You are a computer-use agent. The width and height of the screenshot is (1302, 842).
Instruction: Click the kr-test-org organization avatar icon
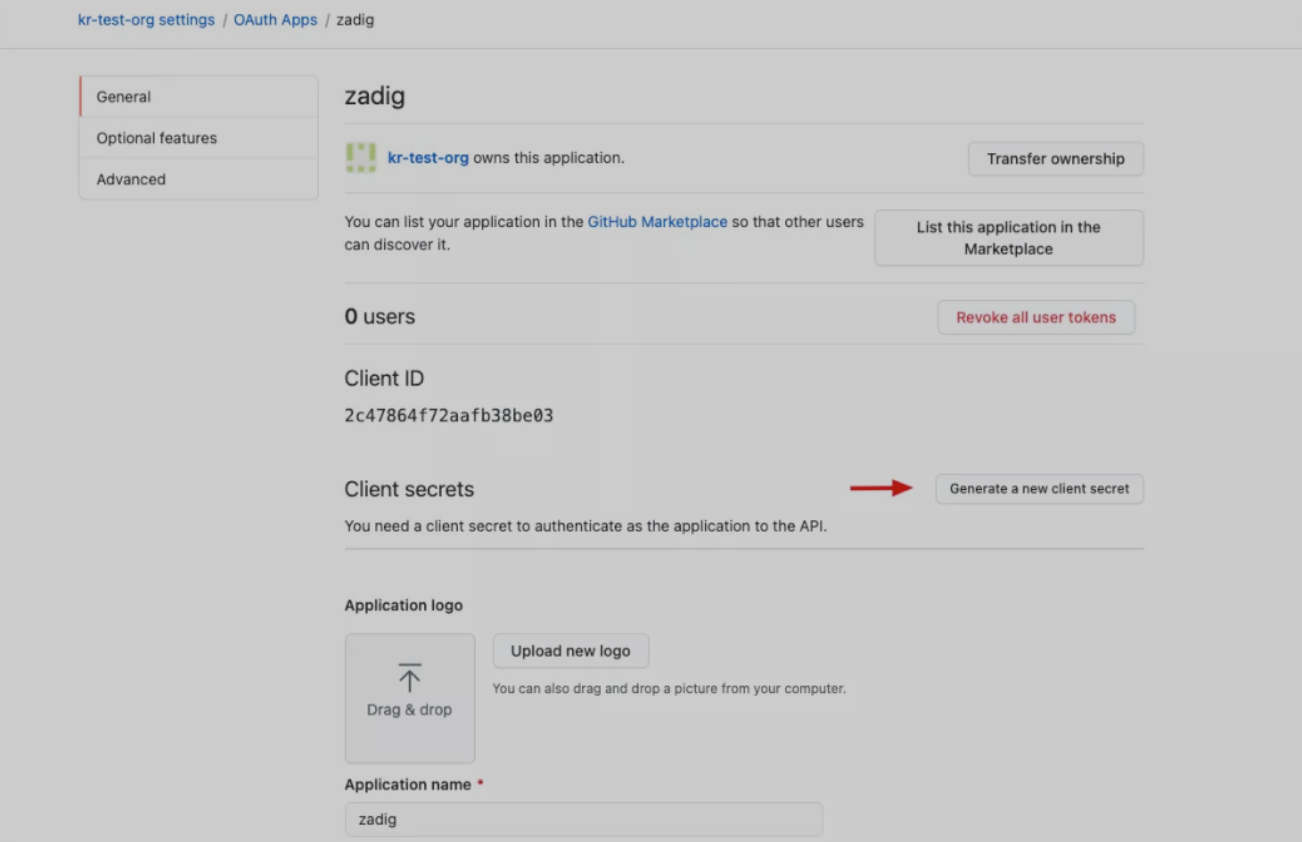tap(360, 158)
